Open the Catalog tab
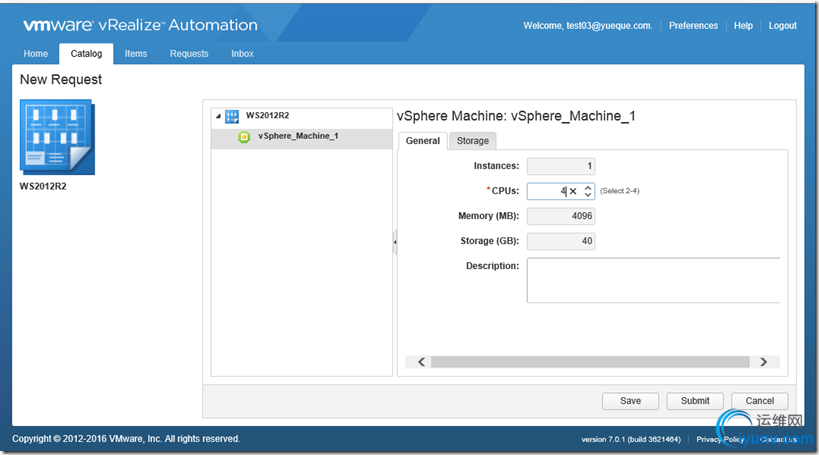The image size is (819, 455). tap(86, 54)
